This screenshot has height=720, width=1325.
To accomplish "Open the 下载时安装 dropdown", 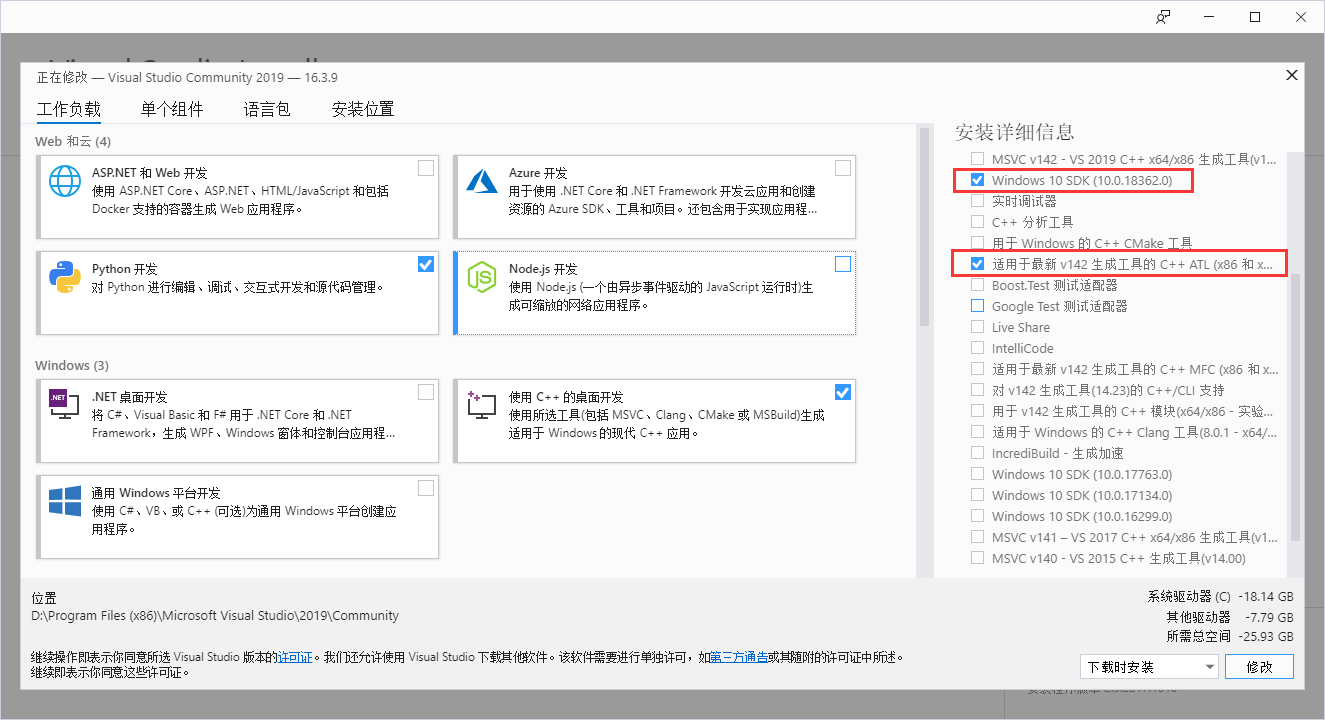I will pyautogui.click(x=1149, y=667).
